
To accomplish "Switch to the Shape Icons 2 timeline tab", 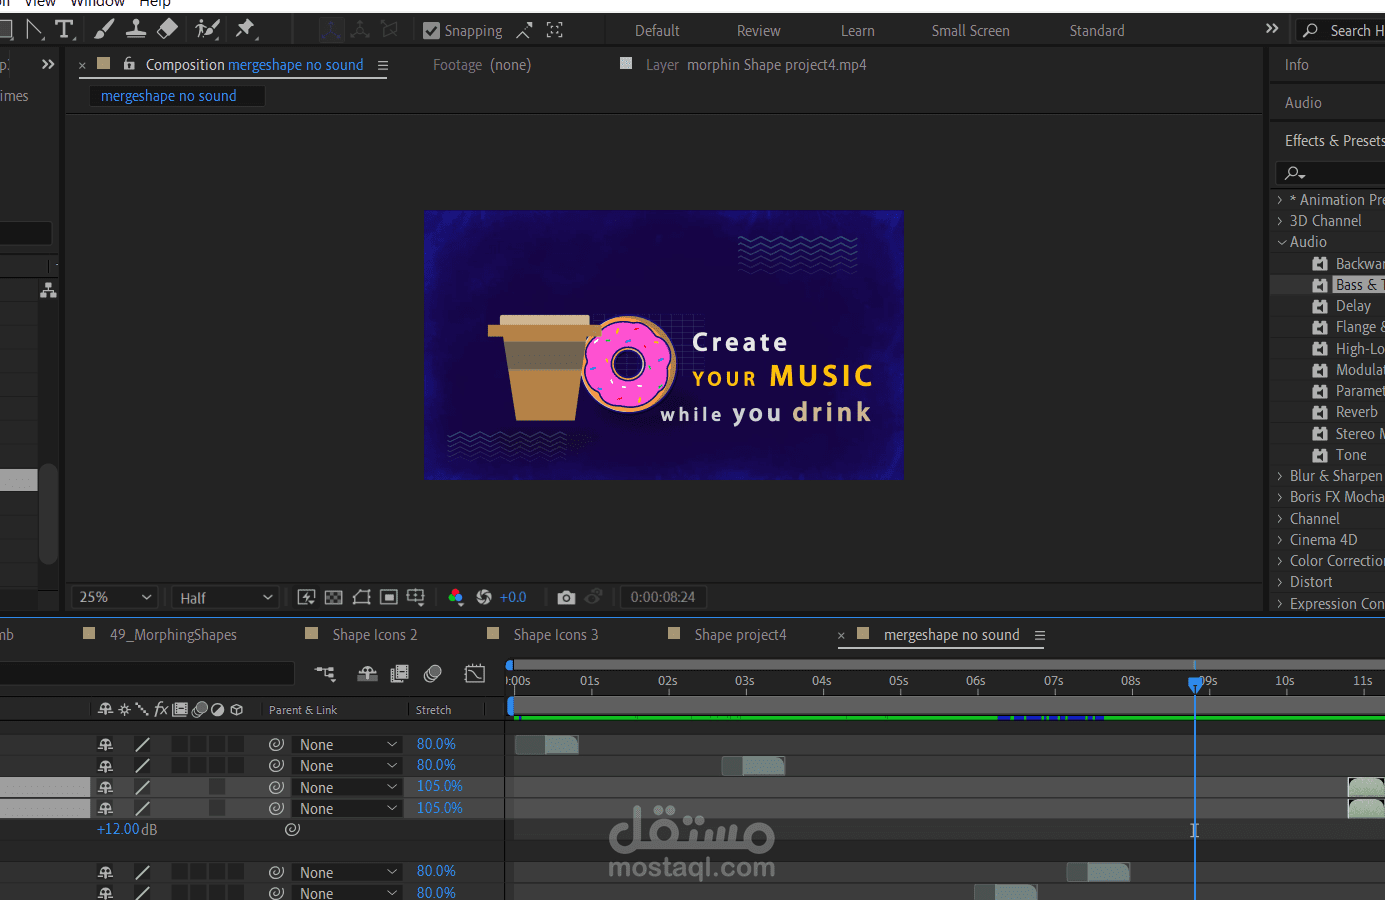I will click(375, 634).
